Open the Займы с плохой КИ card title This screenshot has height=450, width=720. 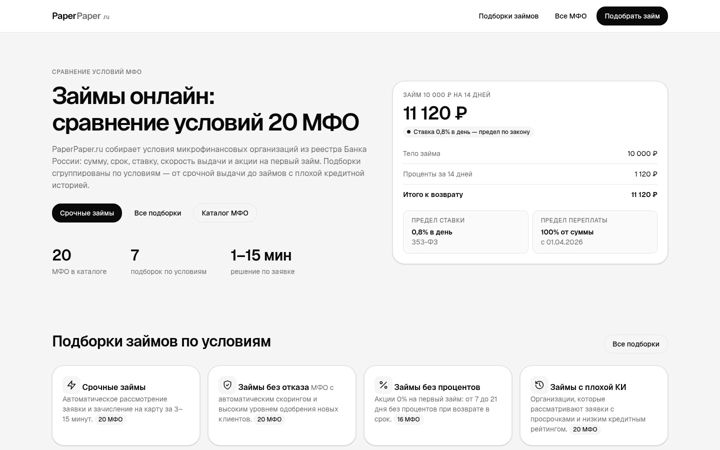588,387
